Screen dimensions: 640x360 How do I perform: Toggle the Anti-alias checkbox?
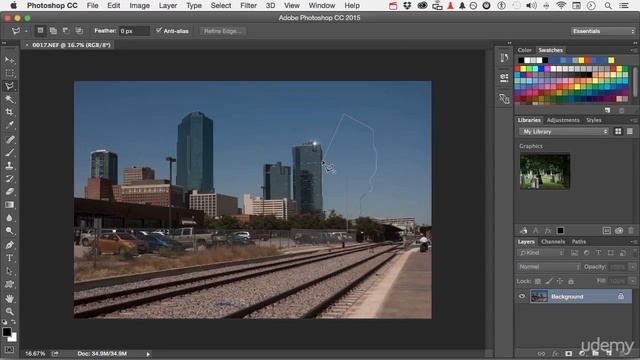click(x=159, y=31)
